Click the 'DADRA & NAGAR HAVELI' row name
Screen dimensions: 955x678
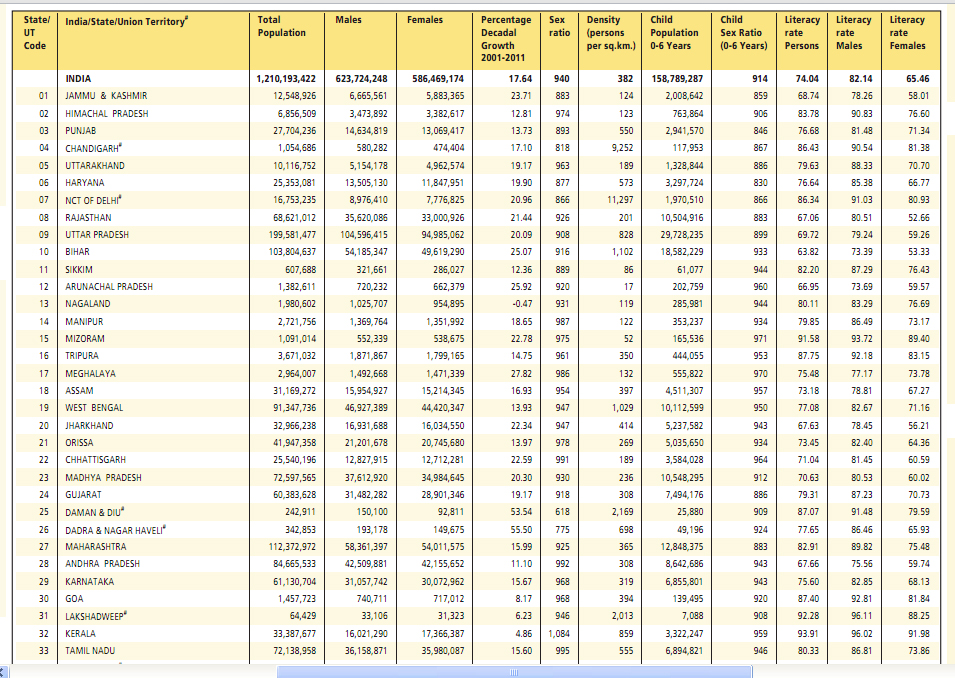(x=115, y=530)
